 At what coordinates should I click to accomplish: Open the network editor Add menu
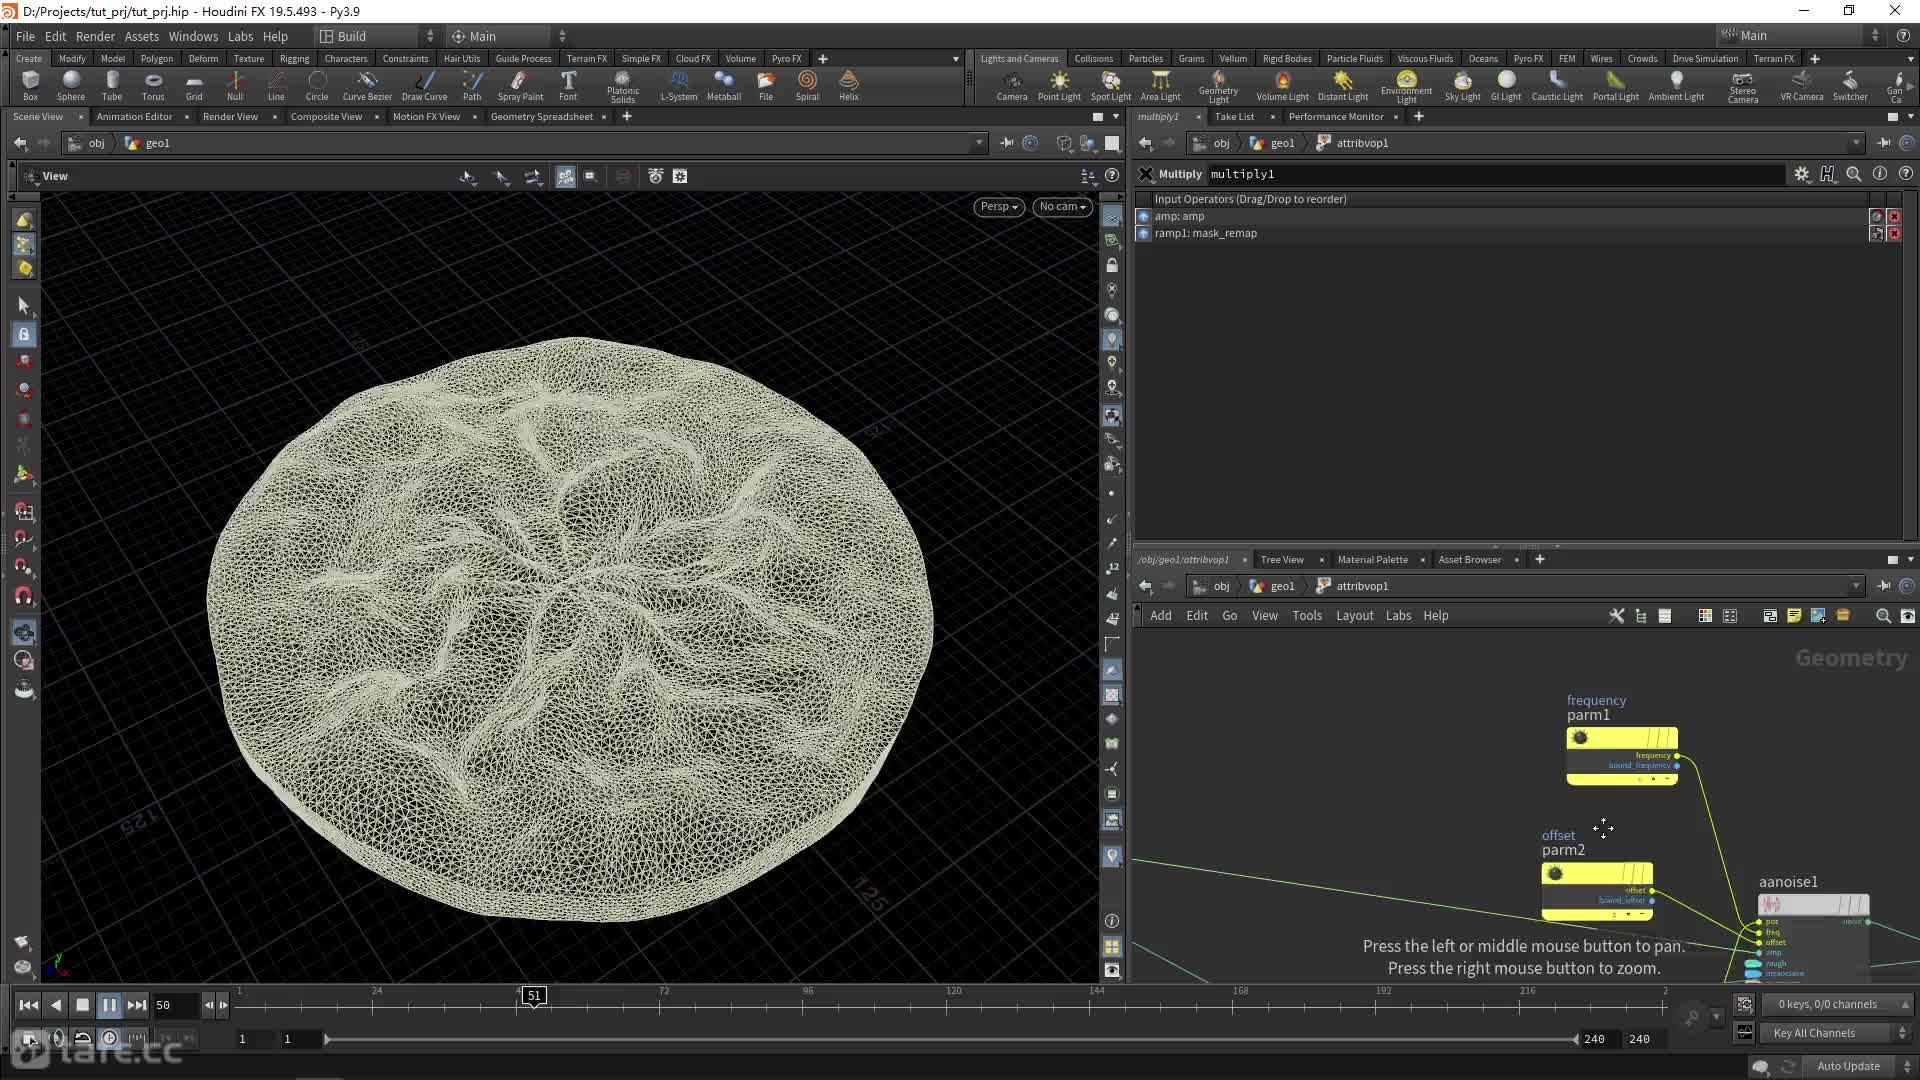click(1160, 616)
